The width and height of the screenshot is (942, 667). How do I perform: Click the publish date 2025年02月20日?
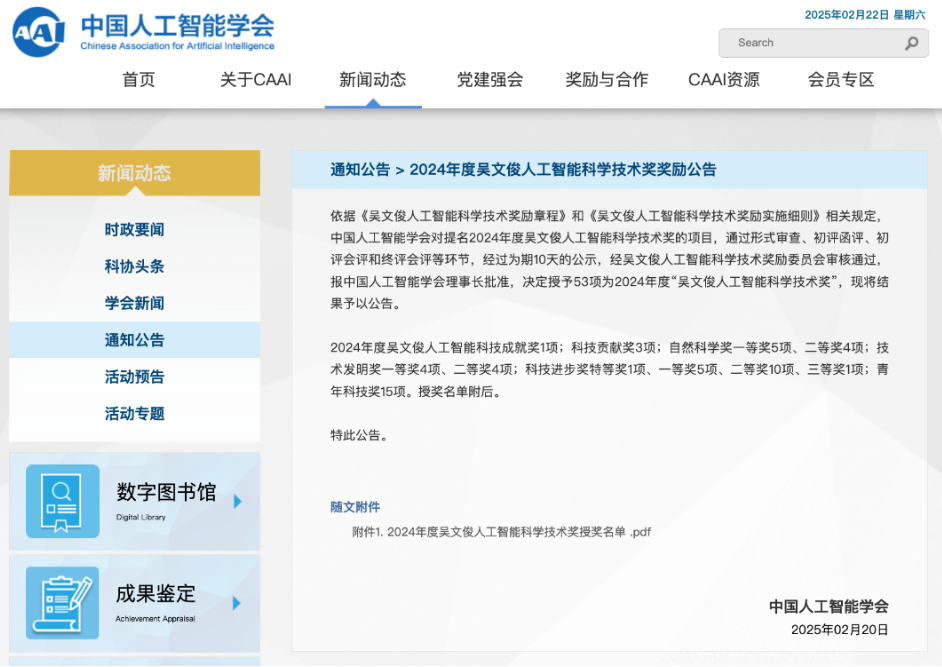pyautogui.click(x=839, y=630)
